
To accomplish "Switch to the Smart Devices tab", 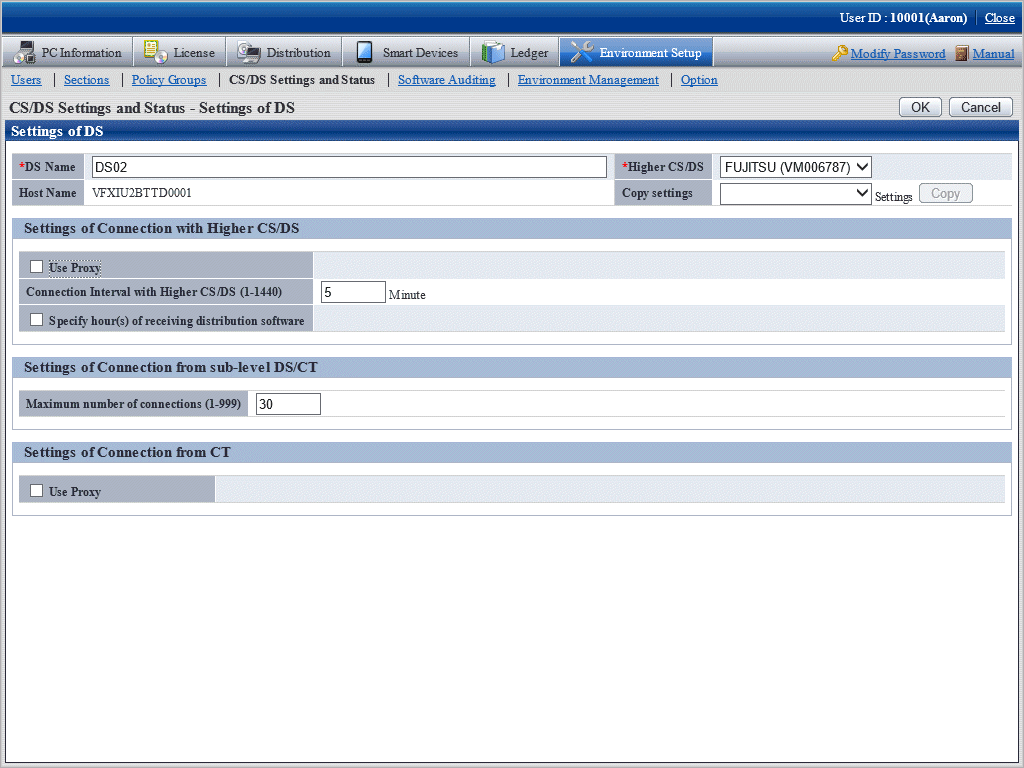I will (x=407, y=52).
